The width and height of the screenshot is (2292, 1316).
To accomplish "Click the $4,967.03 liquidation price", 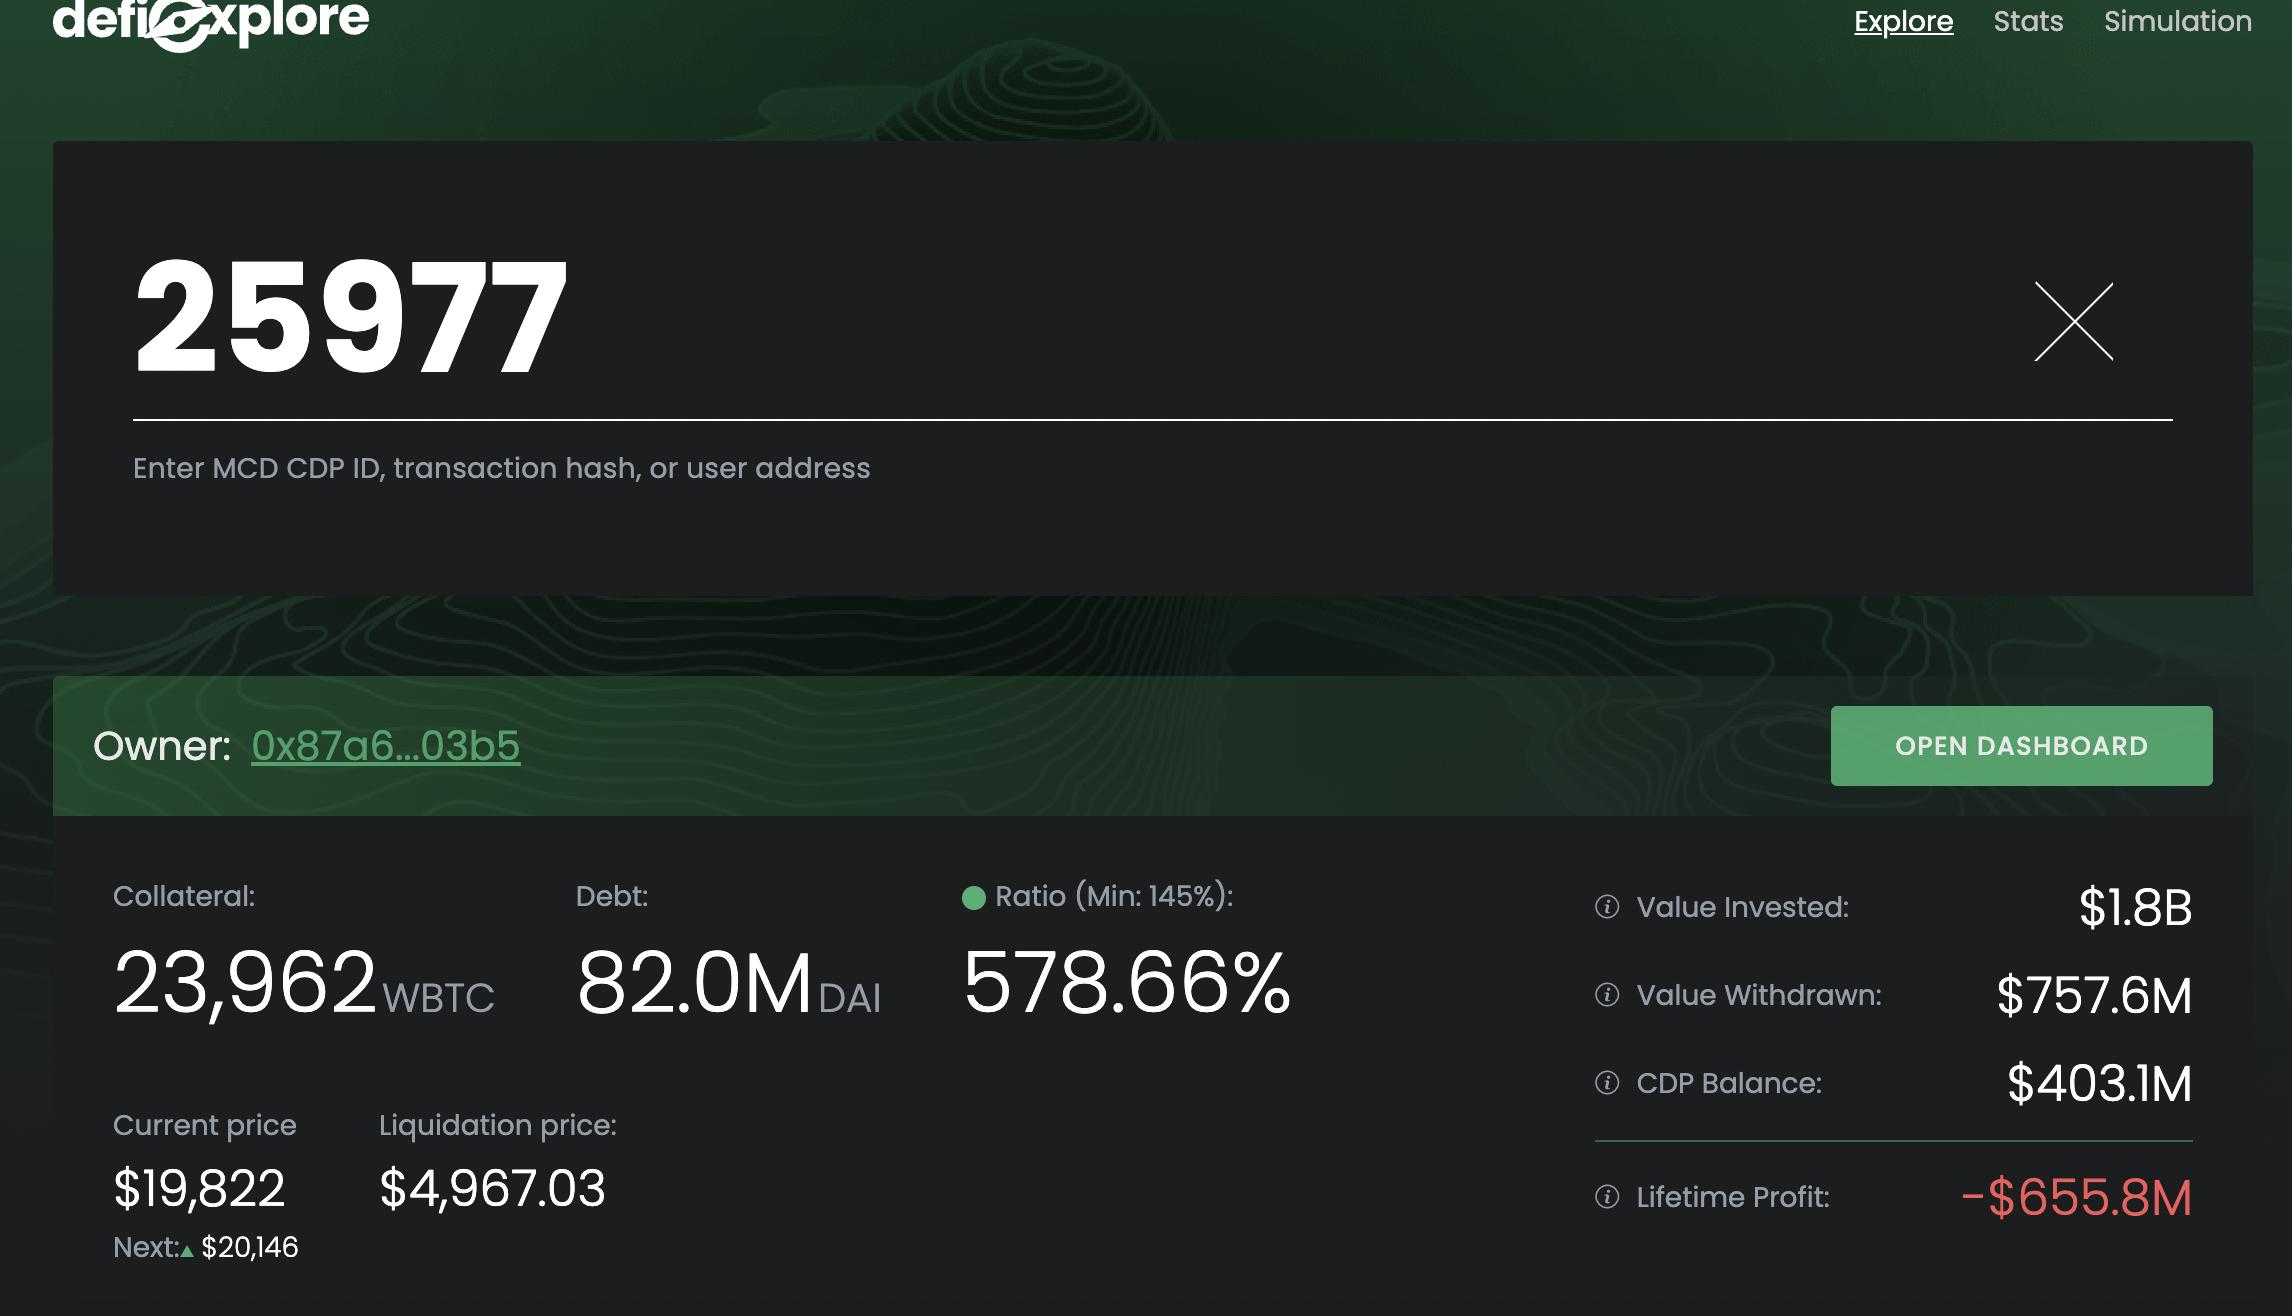I will point(492,1189).
